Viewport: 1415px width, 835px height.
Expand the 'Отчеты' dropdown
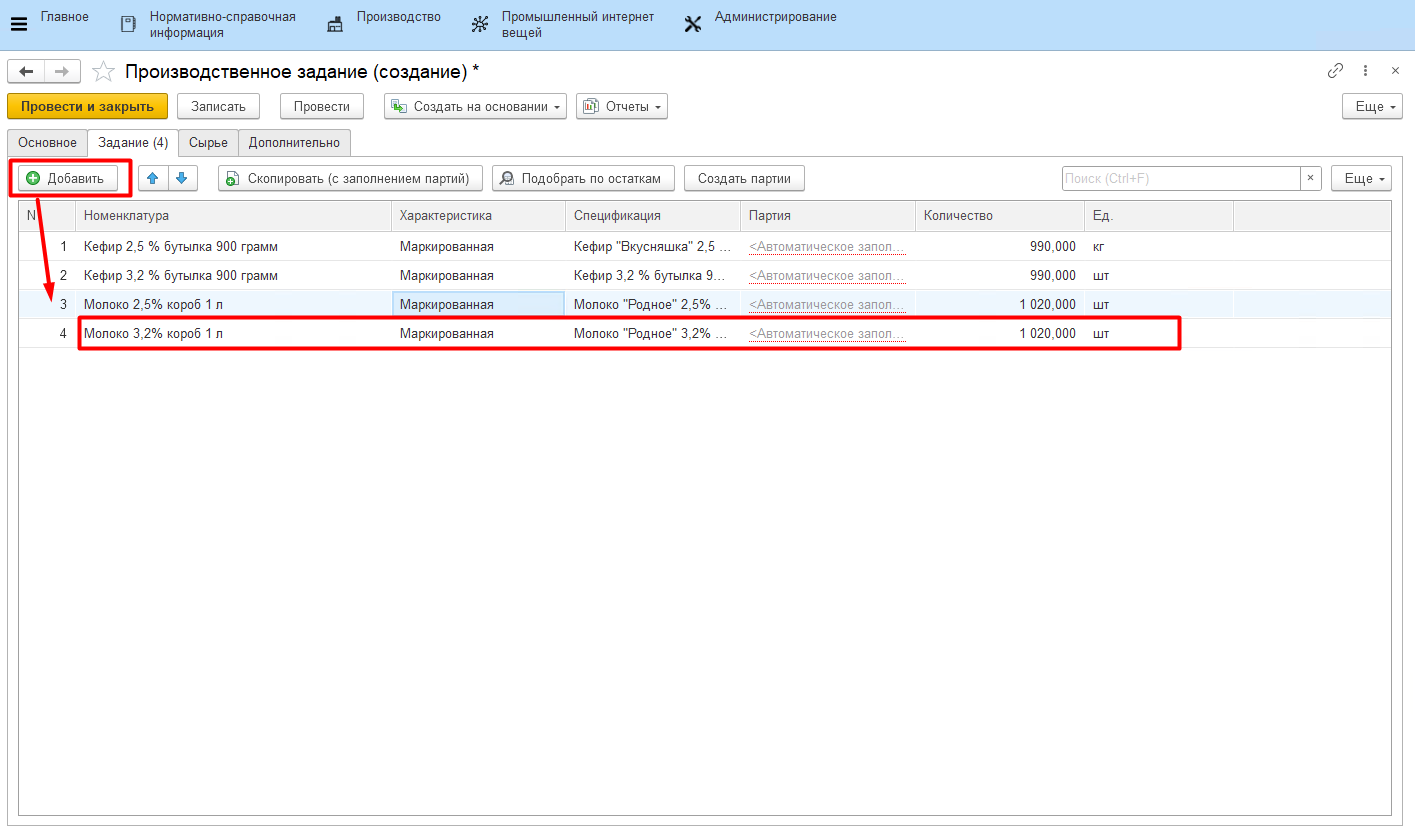coord(621,106)
